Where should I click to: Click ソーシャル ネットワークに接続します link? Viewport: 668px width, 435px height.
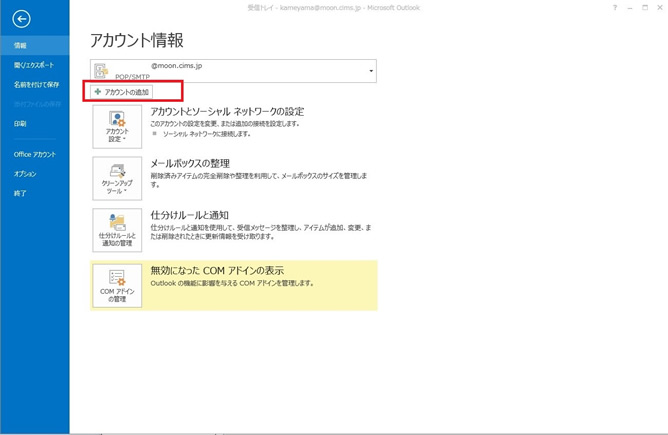[x=207, y=134]
